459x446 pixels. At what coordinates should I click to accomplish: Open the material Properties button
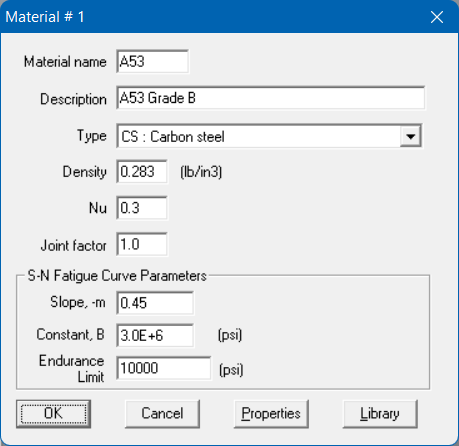click(x=271, y=414)
